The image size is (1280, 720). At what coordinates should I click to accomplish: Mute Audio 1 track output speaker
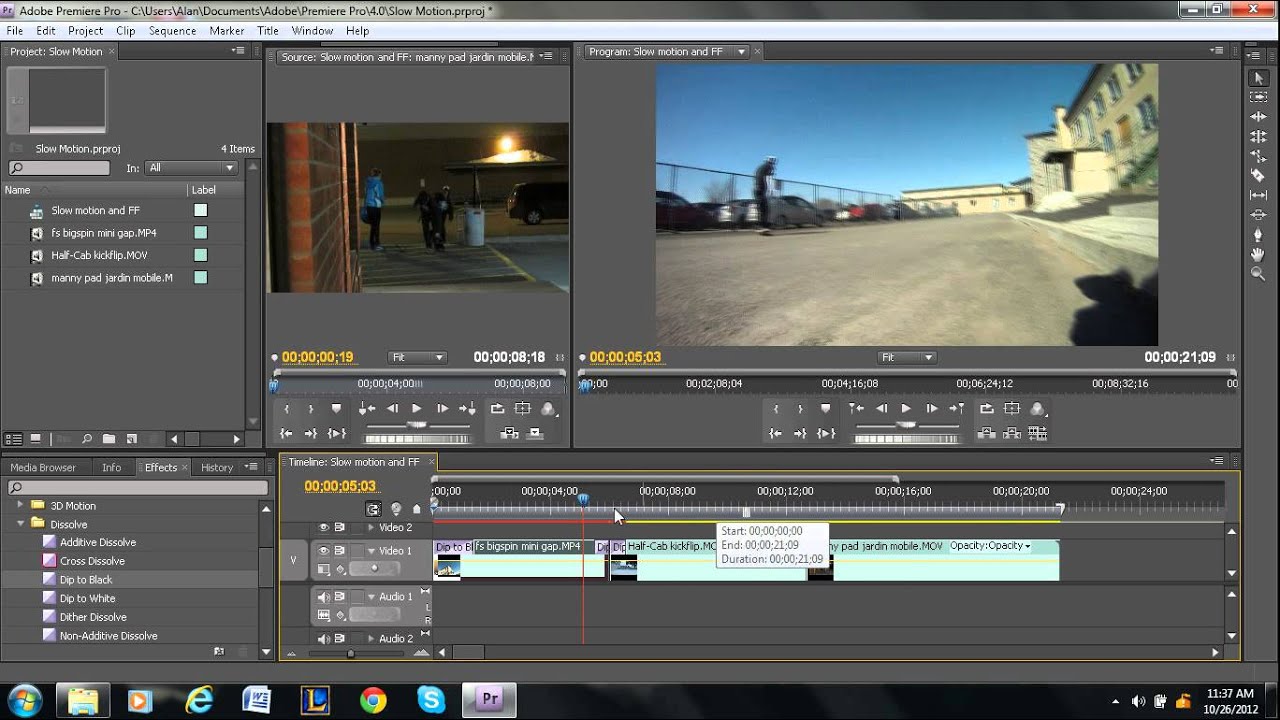323,597
